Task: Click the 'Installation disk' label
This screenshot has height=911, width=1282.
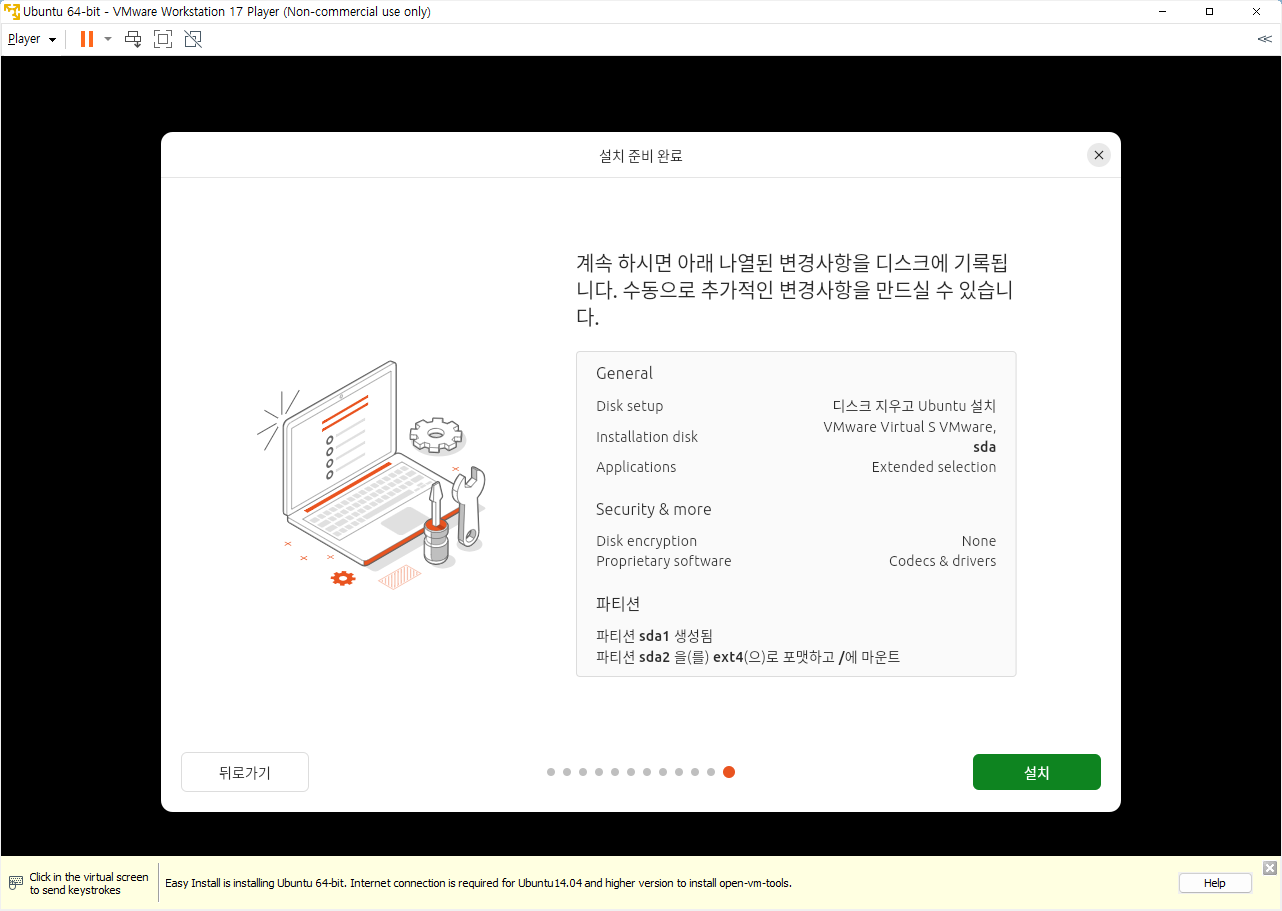Action: pyautogui.click(x=647, y=437)
